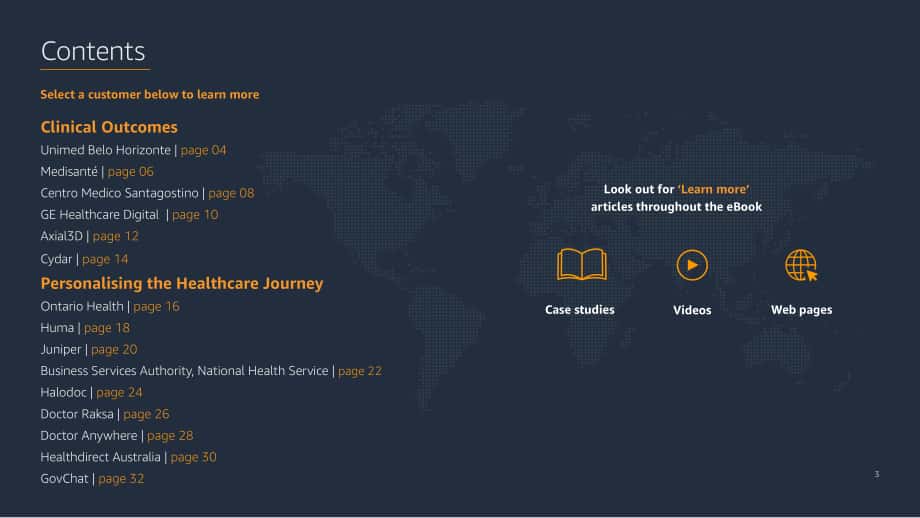Screen dimensions: 920x518
Task: Click the Videos label
Action: point(692,310)
